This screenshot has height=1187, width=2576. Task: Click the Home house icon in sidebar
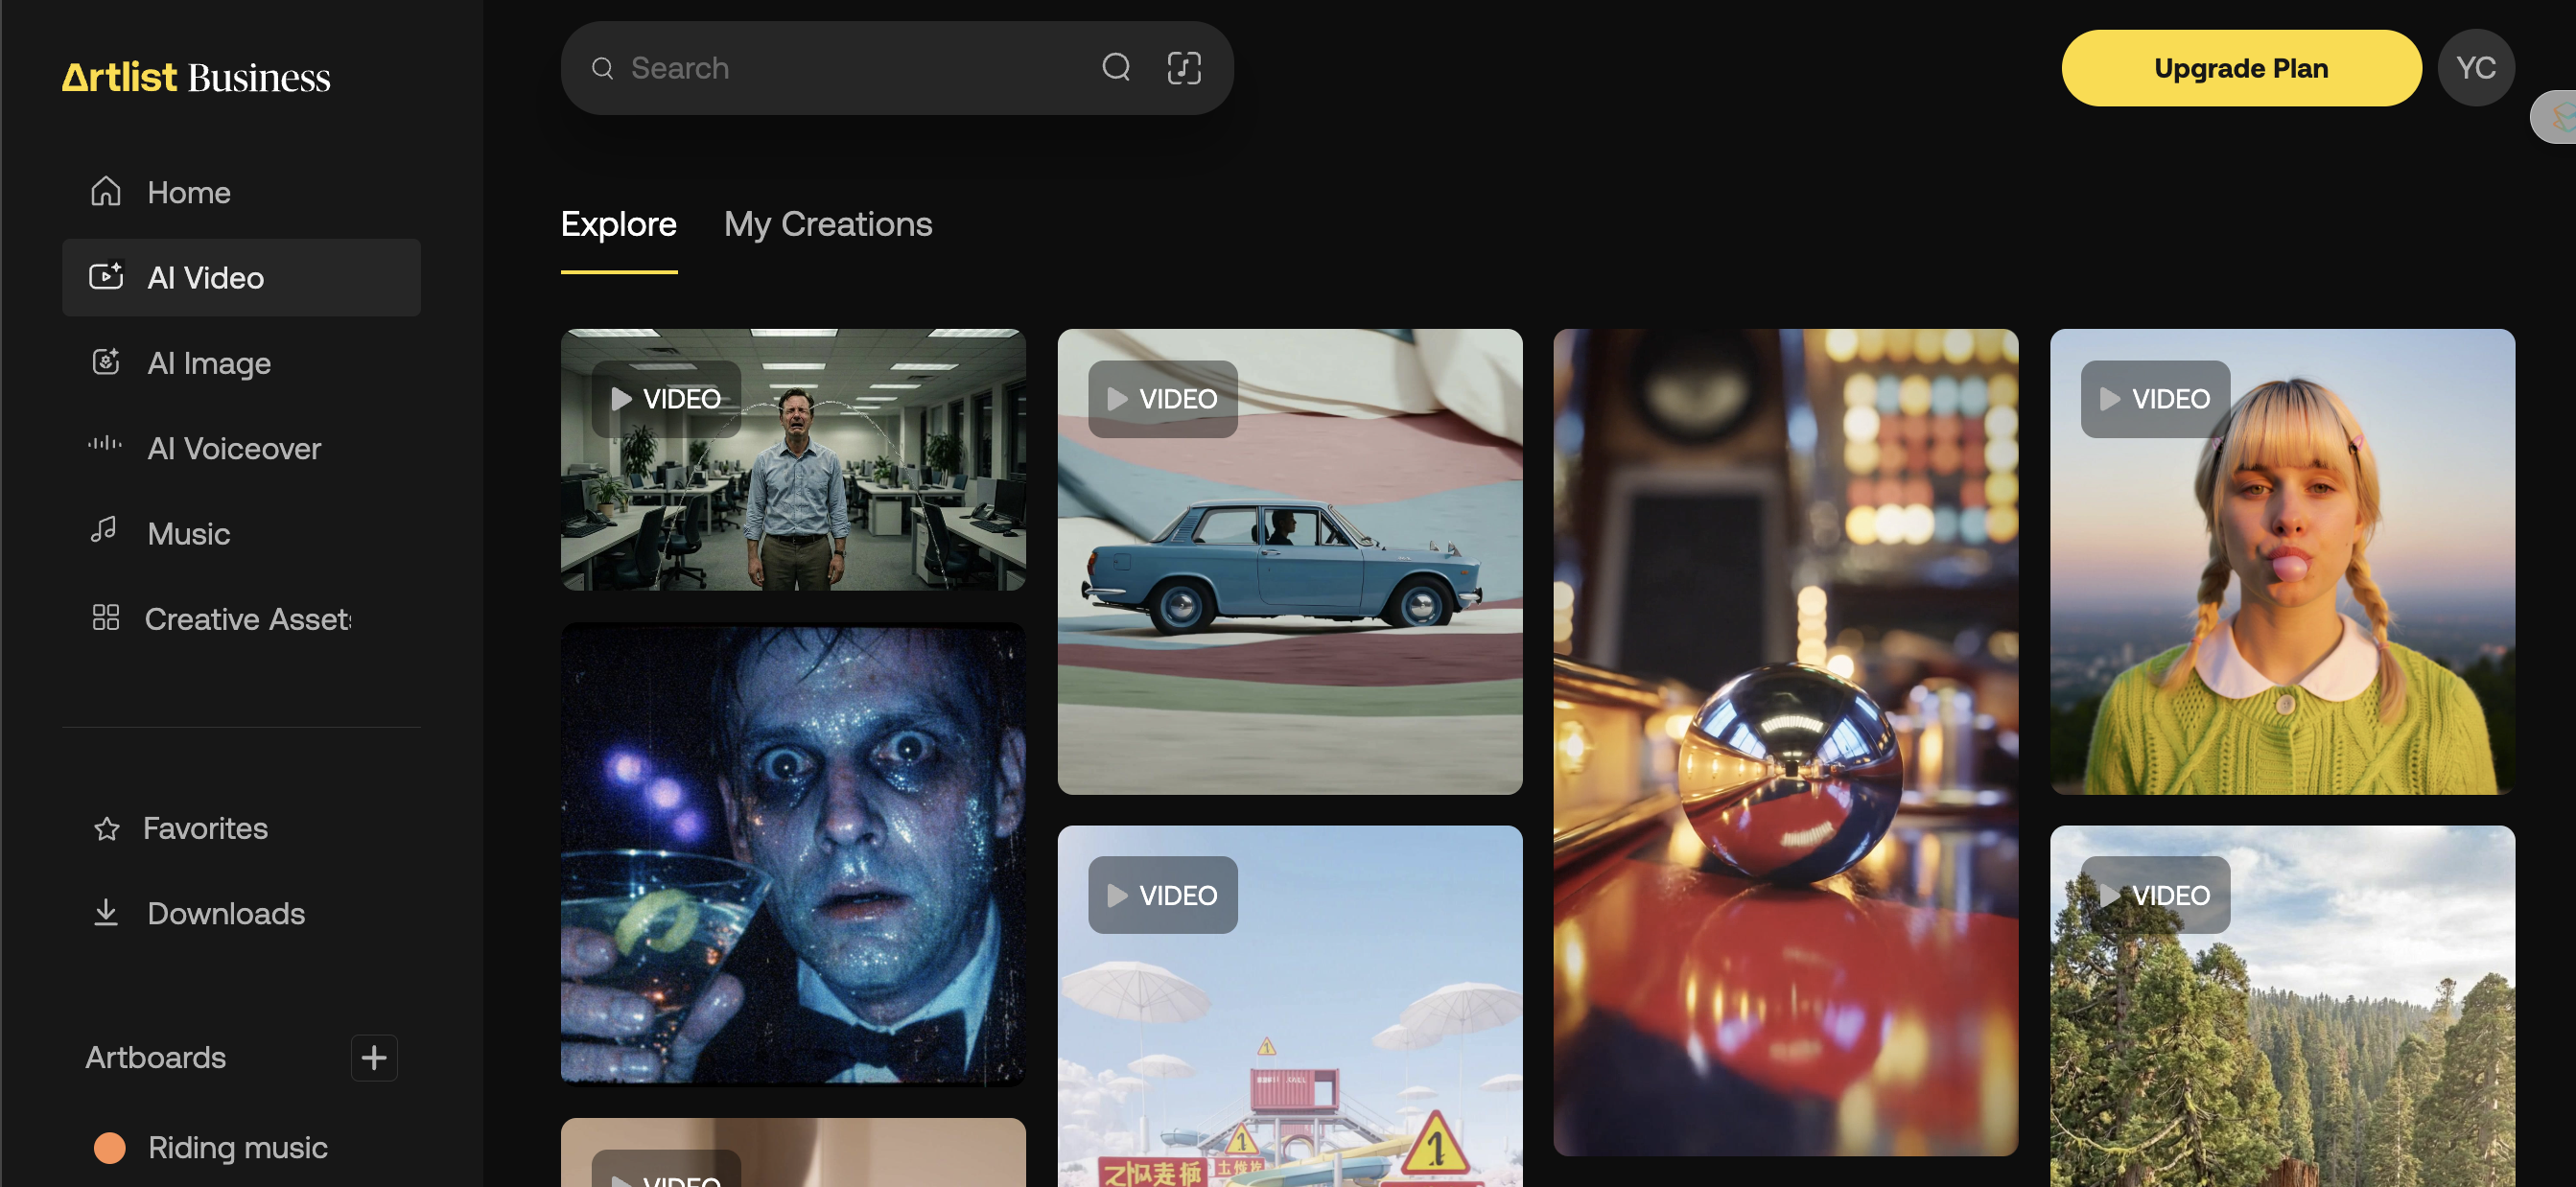click(x=105, y=191)
